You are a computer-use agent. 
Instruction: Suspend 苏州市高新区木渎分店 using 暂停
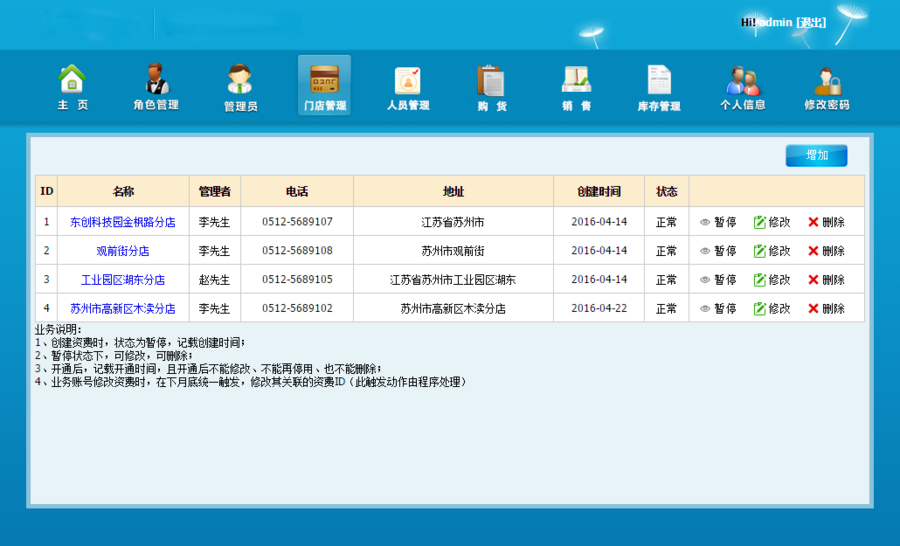[x=719, y=309]
